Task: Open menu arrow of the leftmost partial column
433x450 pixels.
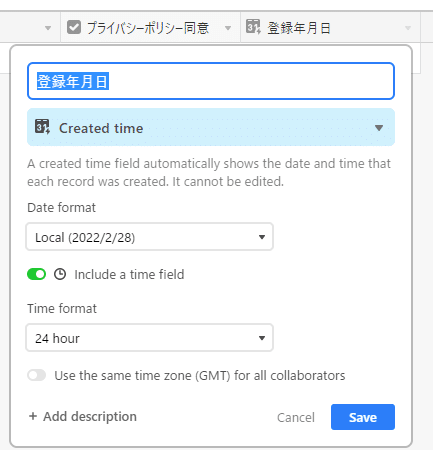Action: point(48,28)
